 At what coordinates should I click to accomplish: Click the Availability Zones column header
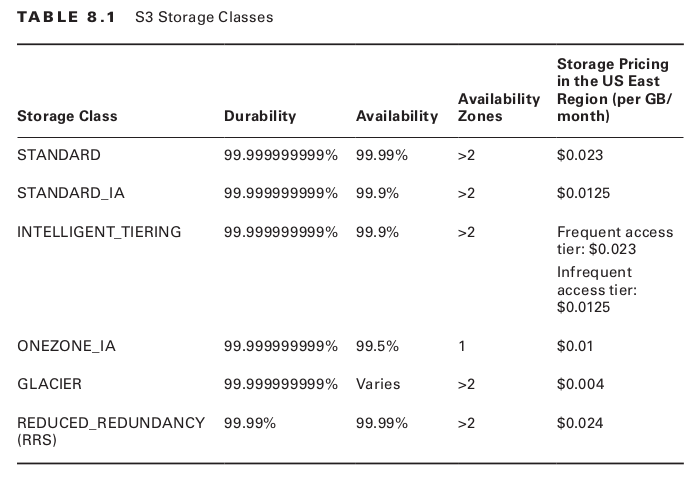499,107
